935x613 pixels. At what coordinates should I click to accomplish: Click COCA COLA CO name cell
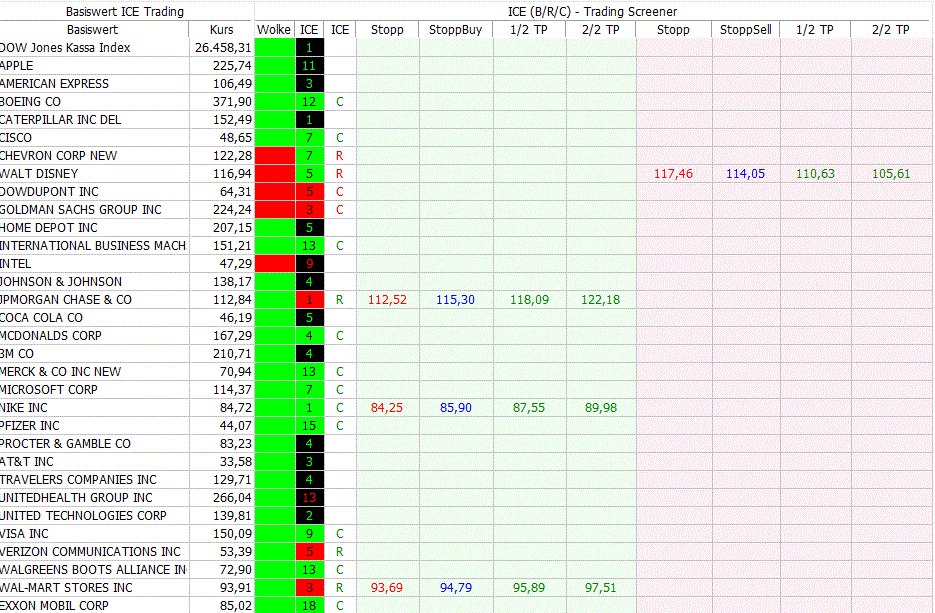point(41,317)
